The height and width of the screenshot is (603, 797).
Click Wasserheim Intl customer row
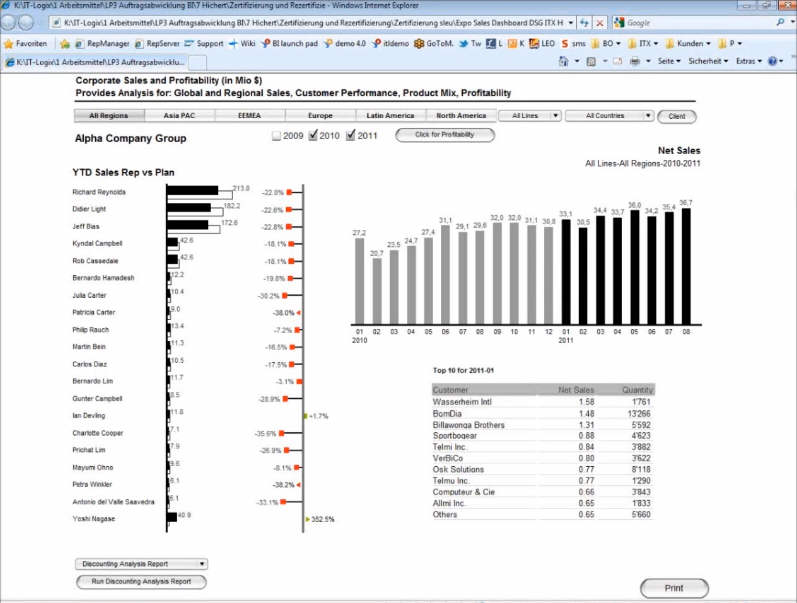543,402
